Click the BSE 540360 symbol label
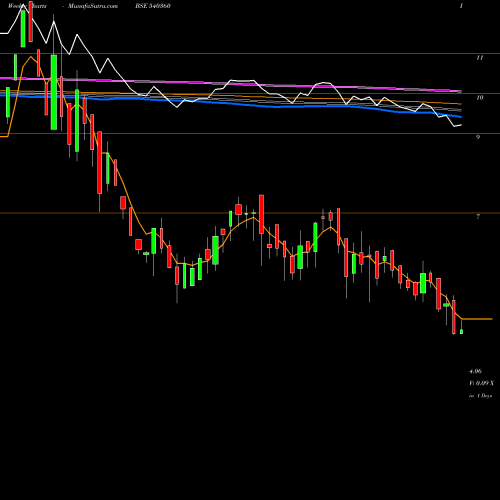The image size is (500, 500). (154, 6)
